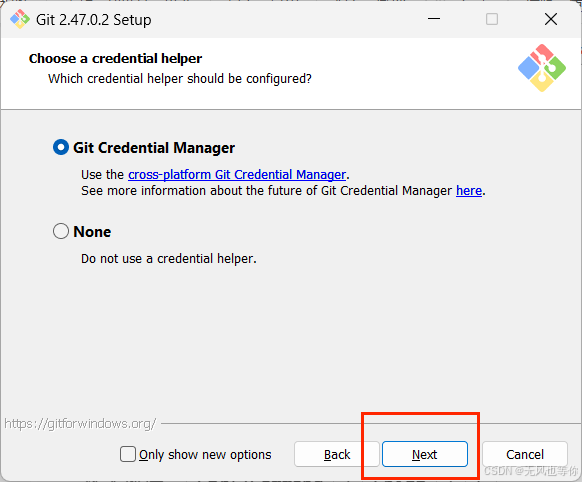Click the Git logo in the title bar
The width and height of the screenshot is (582, 482).
click(x=20, y=19)
